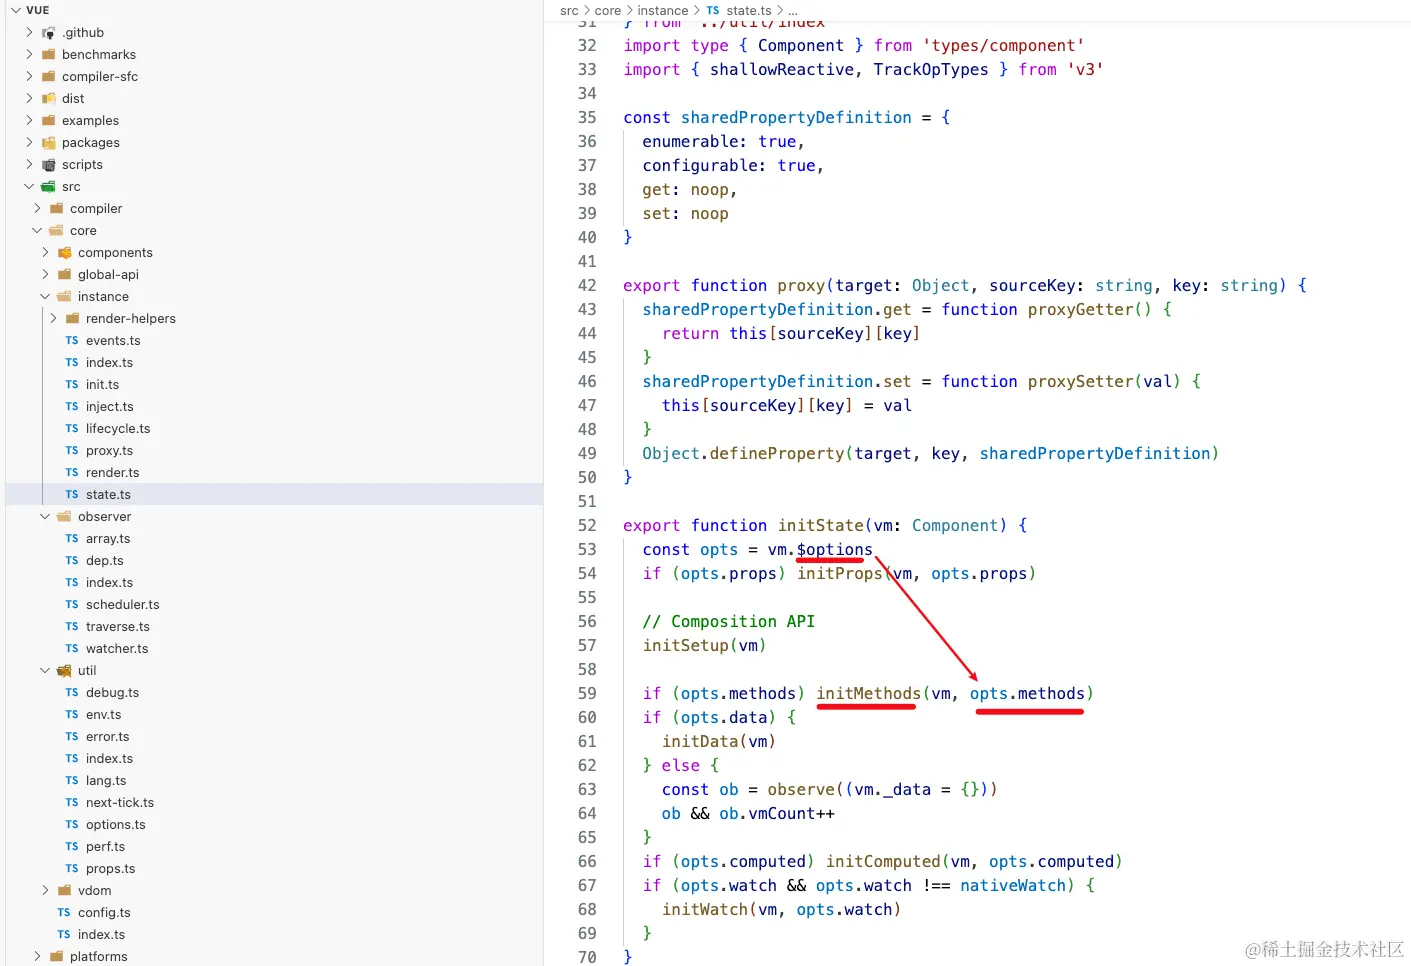Click the benchmarks folder icon
The height and width of the screenshot is (966, 1411).
click(48, 55)
